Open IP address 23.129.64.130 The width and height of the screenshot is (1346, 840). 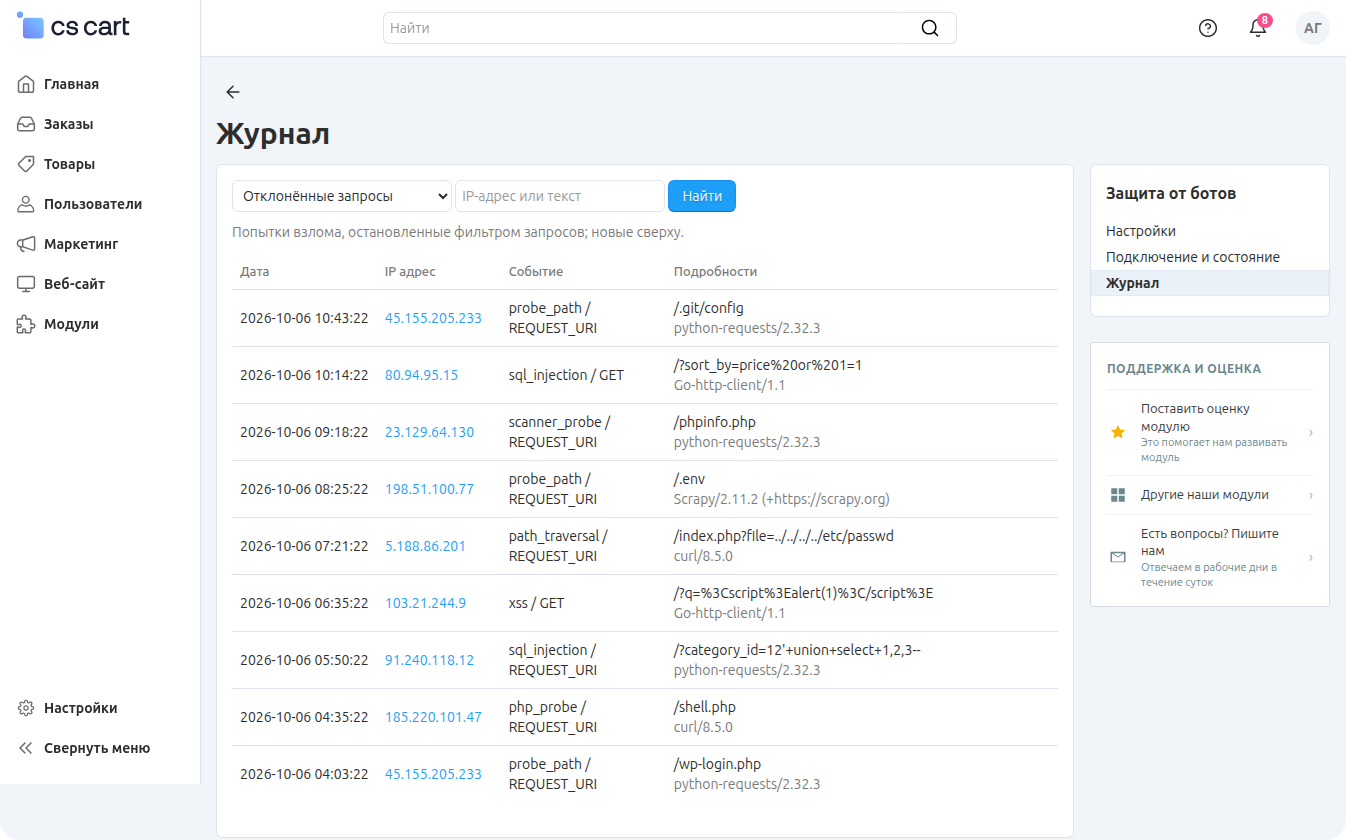tap(429, 432)
